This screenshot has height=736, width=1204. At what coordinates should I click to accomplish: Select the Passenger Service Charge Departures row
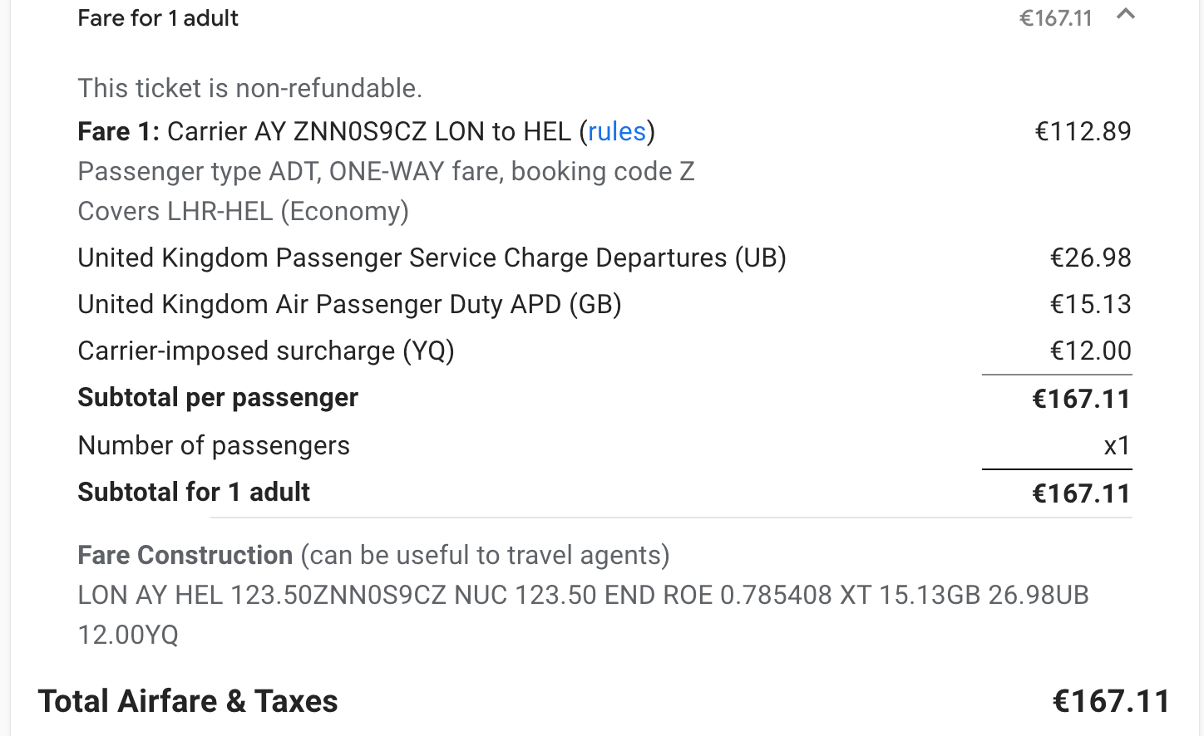tap(432, 258)
